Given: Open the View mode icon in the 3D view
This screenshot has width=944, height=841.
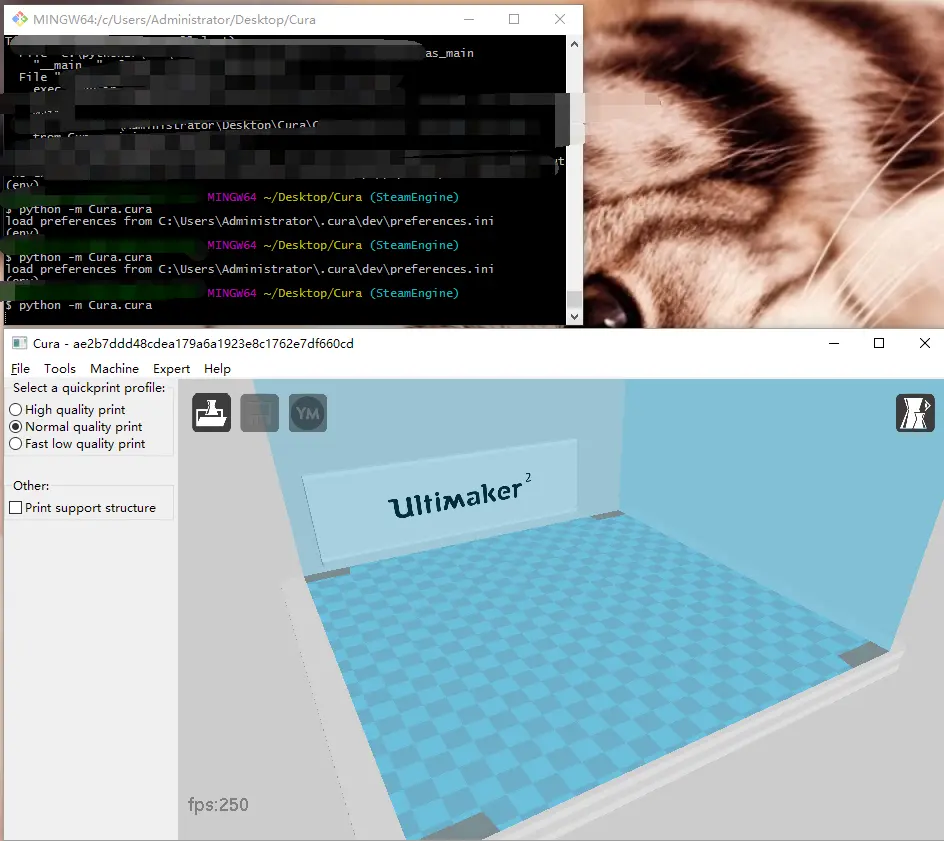Looking at the screenshot, I should [x=915, y=413].
